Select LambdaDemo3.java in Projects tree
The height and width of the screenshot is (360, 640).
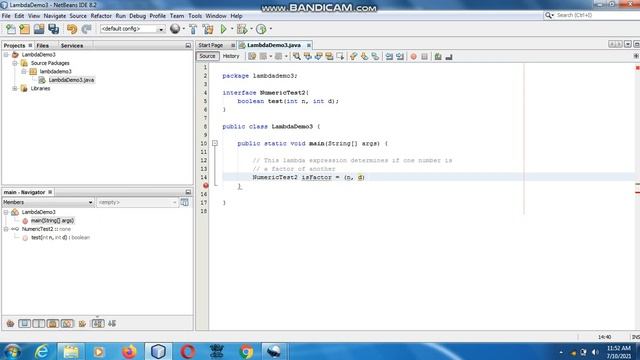click(71, 80)
